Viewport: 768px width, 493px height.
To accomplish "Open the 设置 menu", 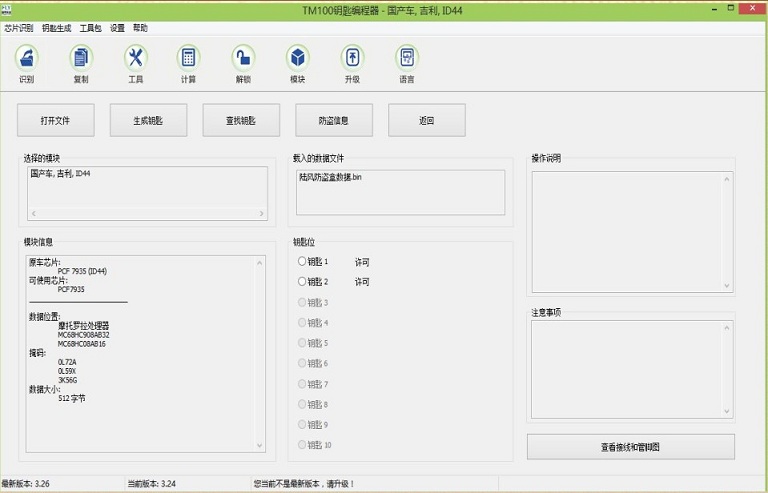I will point(117,28).
